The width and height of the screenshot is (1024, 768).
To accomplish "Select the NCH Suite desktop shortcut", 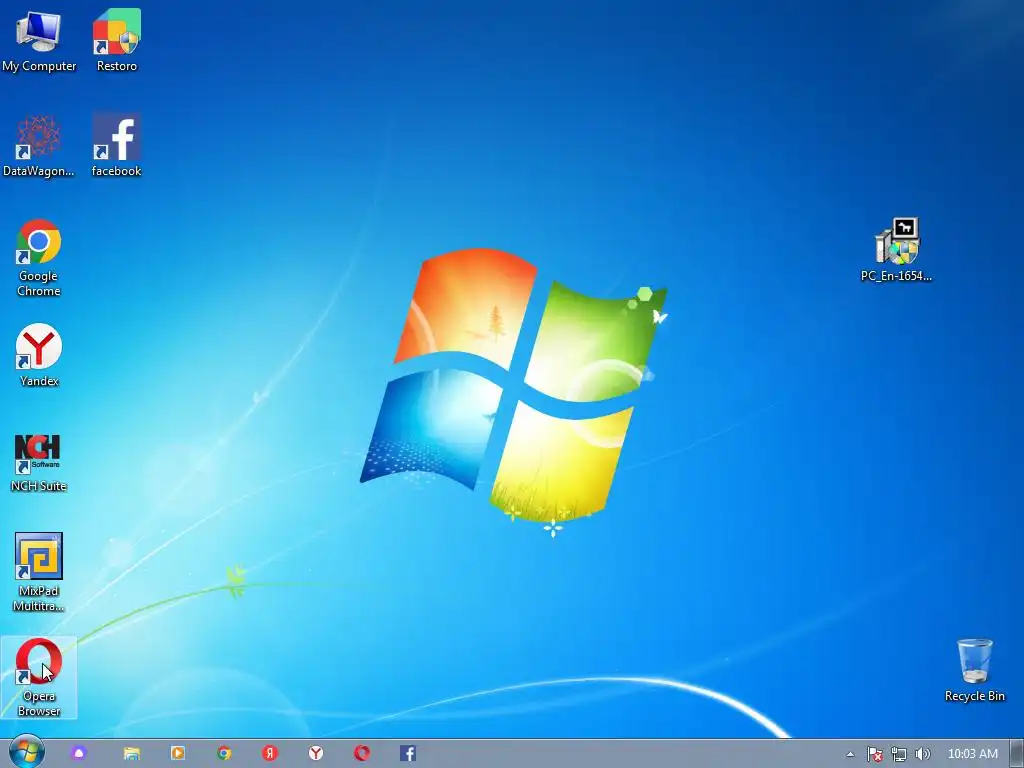I will click(39, 462).
